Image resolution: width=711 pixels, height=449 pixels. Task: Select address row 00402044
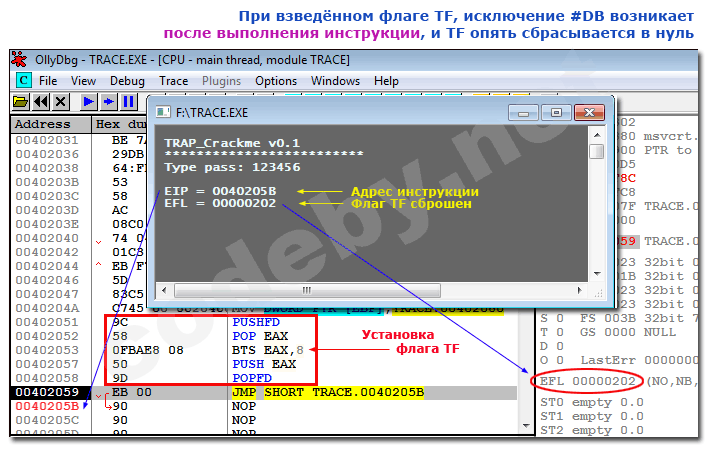coord(47,267)
